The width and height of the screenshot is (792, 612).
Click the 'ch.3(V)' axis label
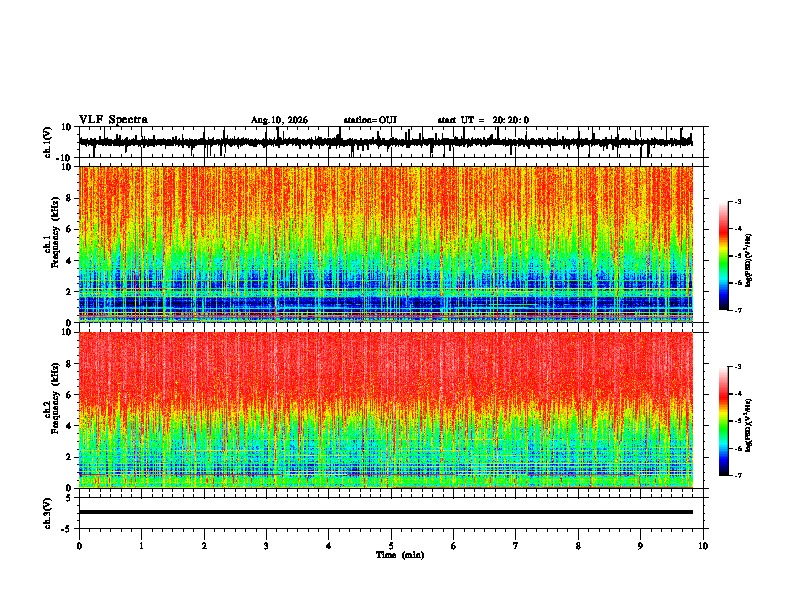(47, 513)
